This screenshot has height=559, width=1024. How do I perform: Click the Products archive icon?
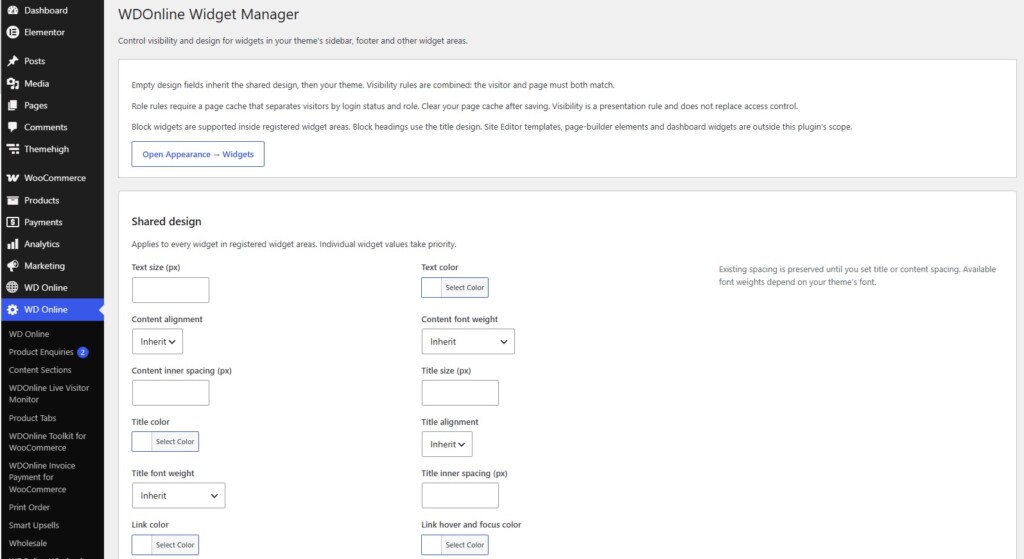12,200
